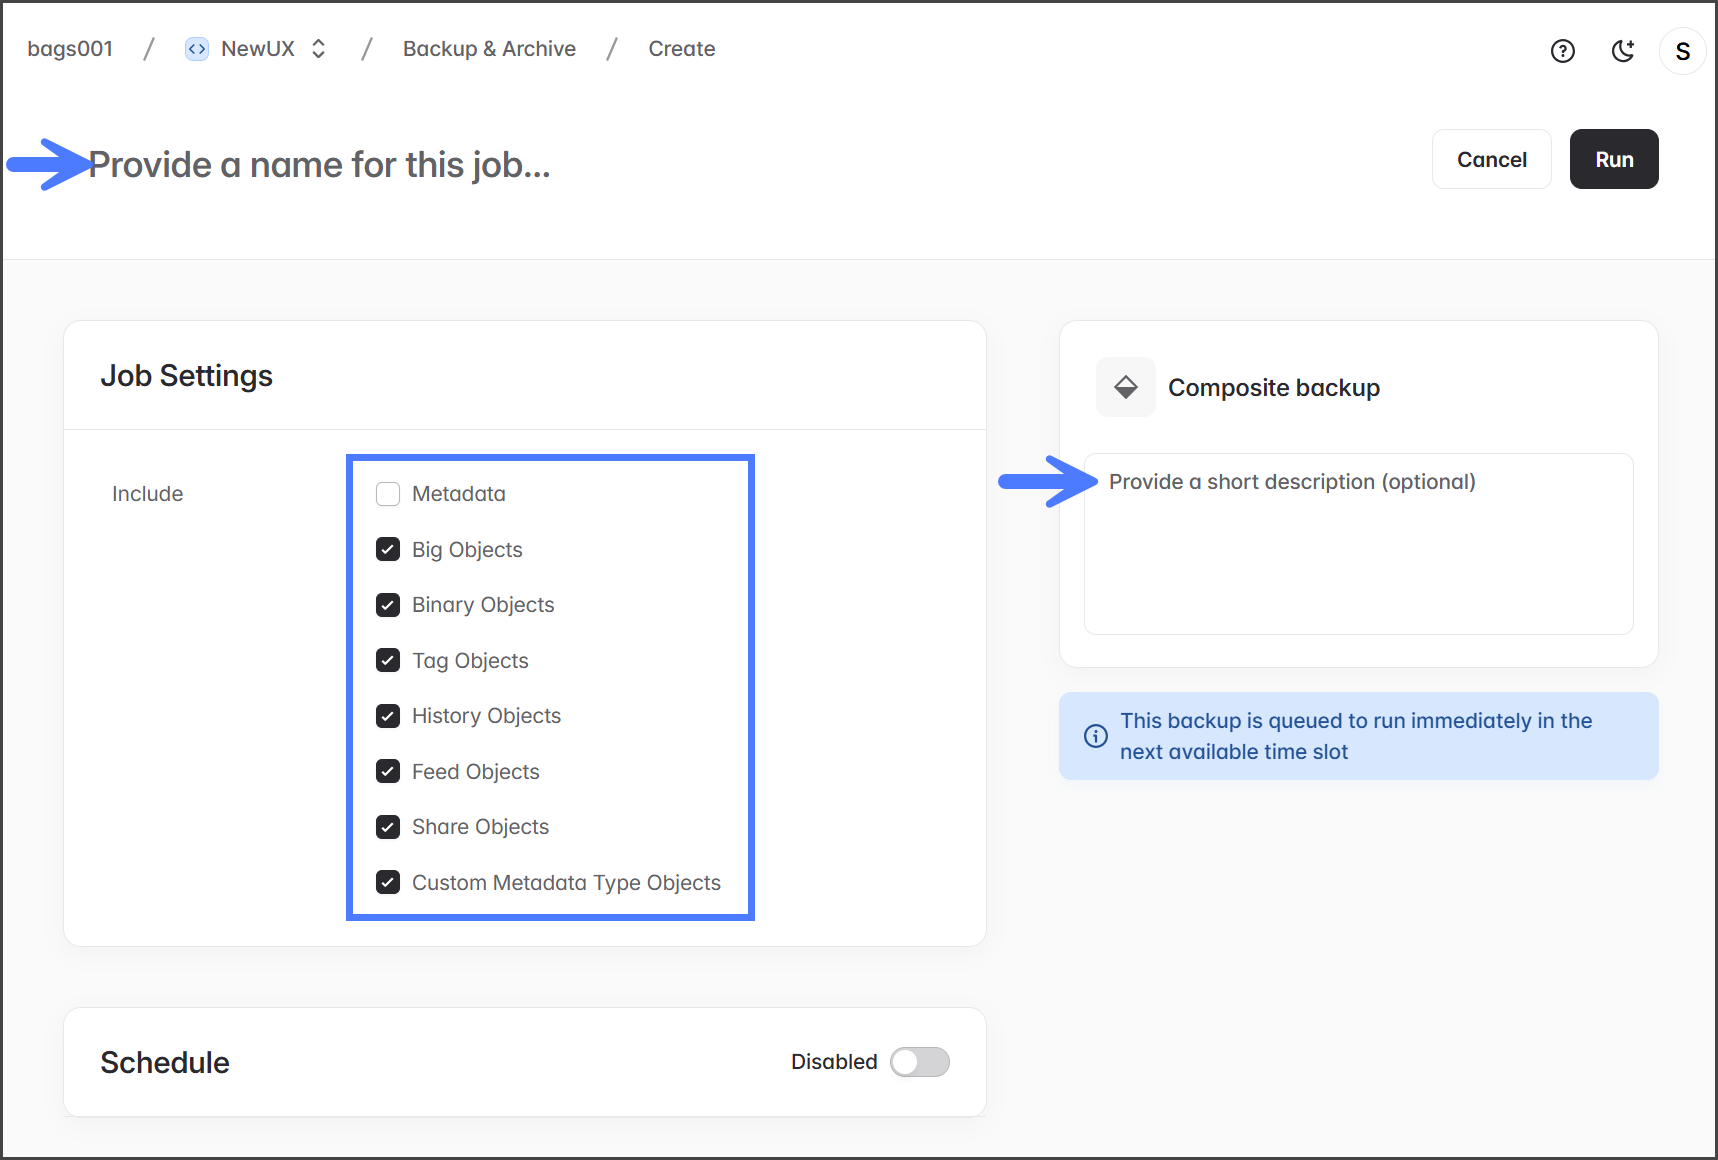Click the Composite backup diamond icon
This screenshot has height=1160, width=1718.
point(1126,387)
